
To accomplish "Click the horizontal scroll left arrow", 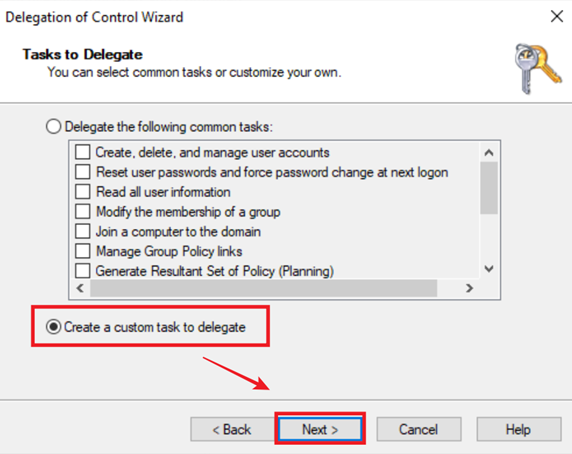I will point(80,288).
